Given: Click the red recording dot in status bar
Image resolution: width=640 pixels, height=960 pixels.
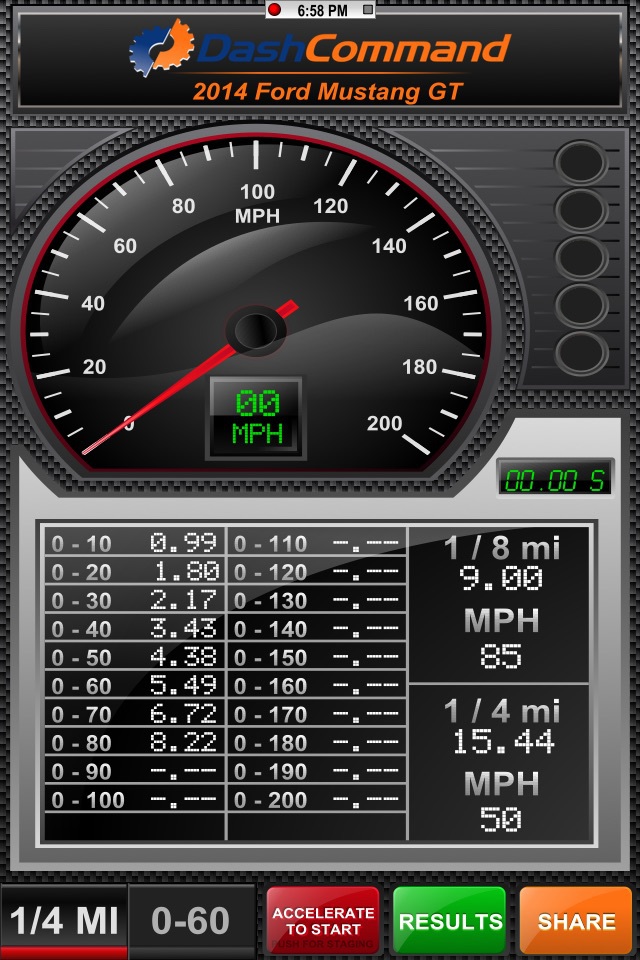Looking at the screenshot, I should tap(274, 10).
